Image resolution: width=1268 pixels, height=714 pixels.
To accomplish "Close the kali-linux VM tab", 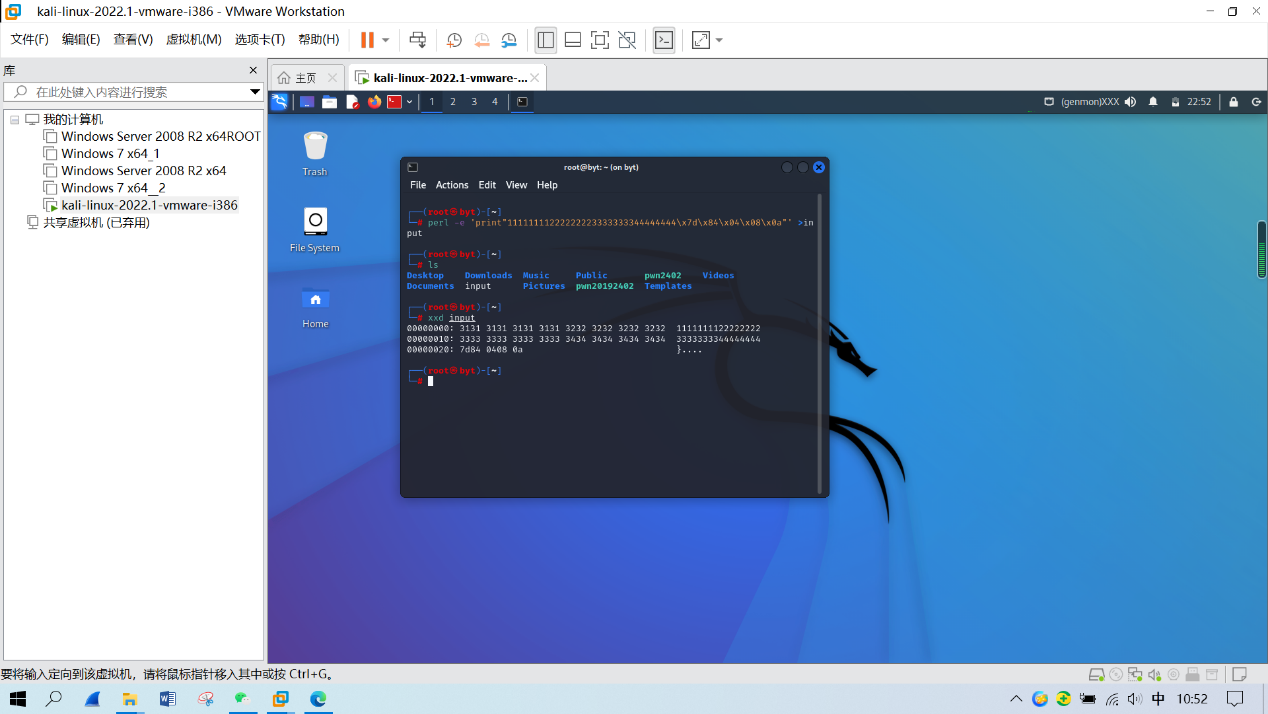I will tap(535, 78).
